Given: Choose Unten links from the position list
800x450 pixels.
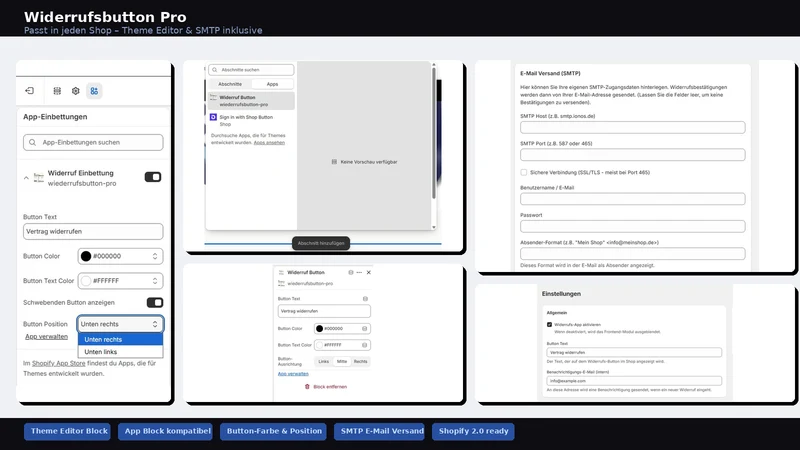Looking at the screenshot, I should point(120,352).
